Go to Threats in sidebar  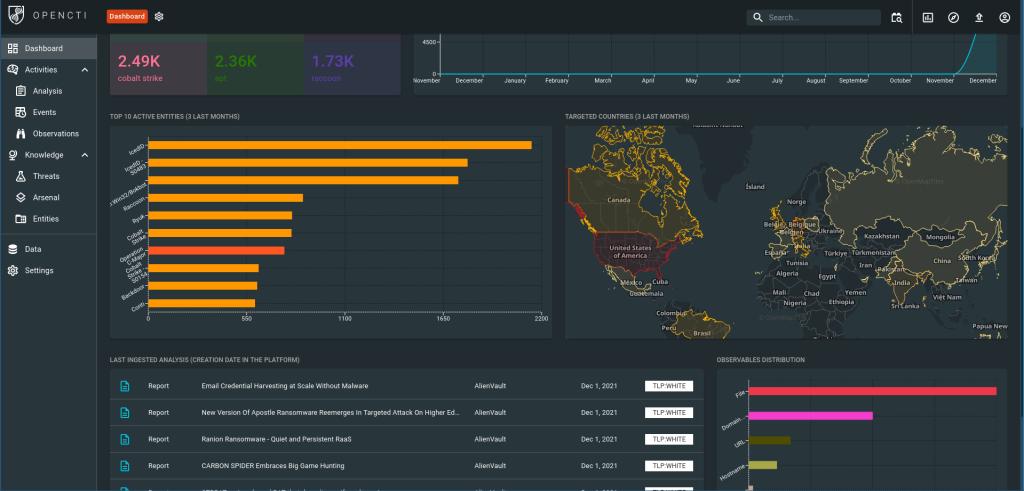[48, 176]
